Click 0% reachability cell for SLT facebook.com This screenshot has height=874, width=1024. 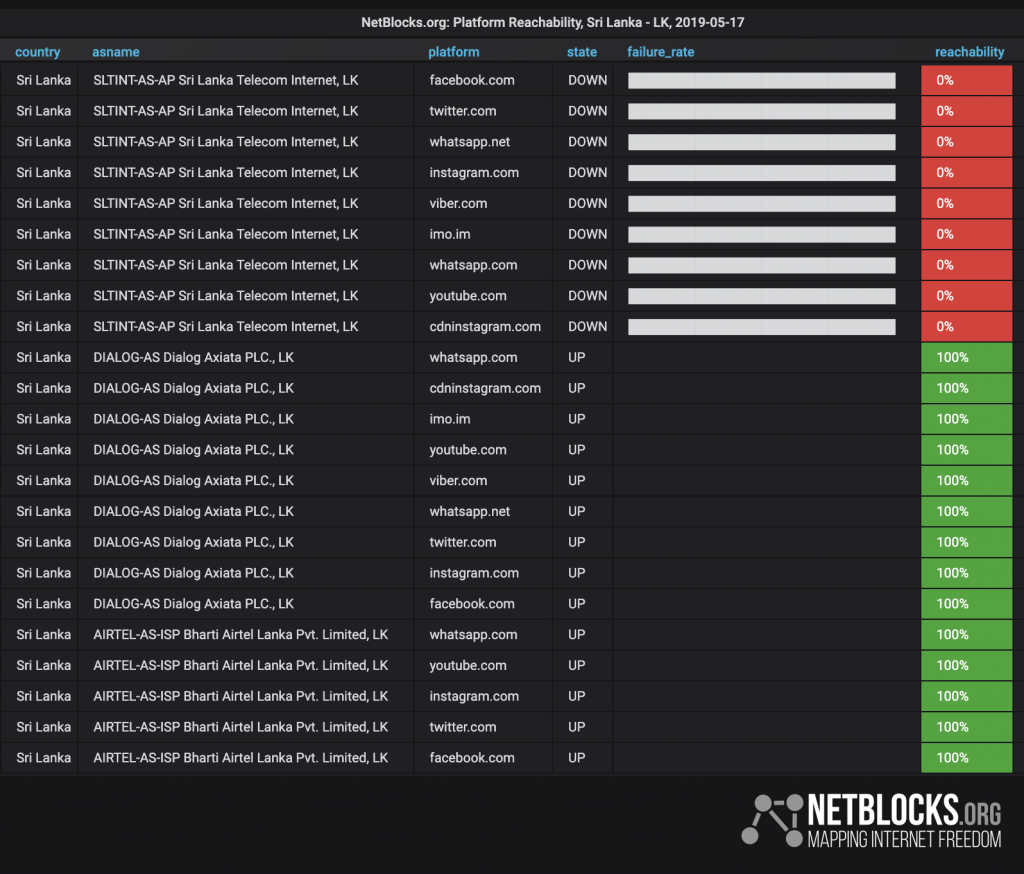point(967,80)
